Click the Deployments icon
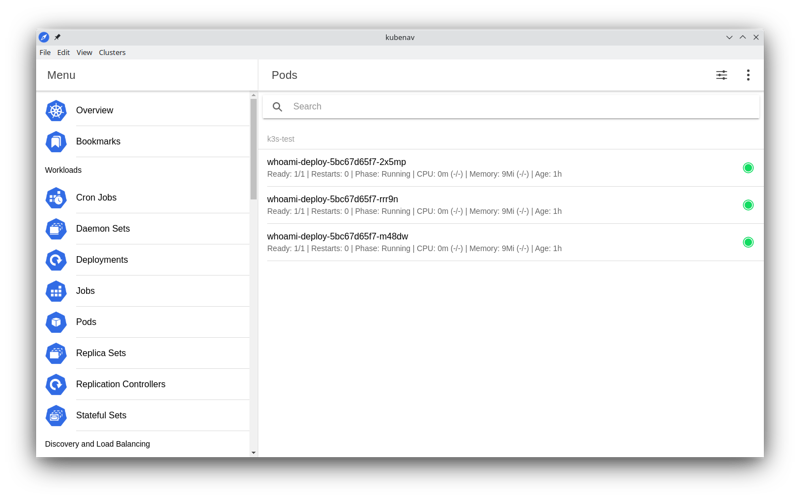The width and height of the screenshot is (800, 500). [x=56, y=260]
